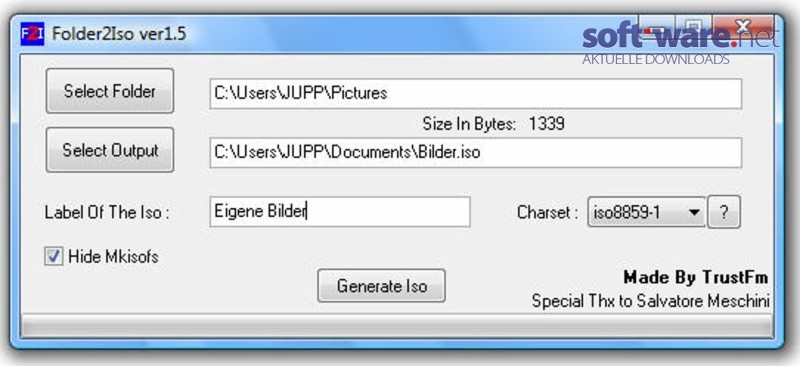Open the Charset dropdown arrow
Image resolution: width=800 pixels, height=366 pixels.
(694, 212)
